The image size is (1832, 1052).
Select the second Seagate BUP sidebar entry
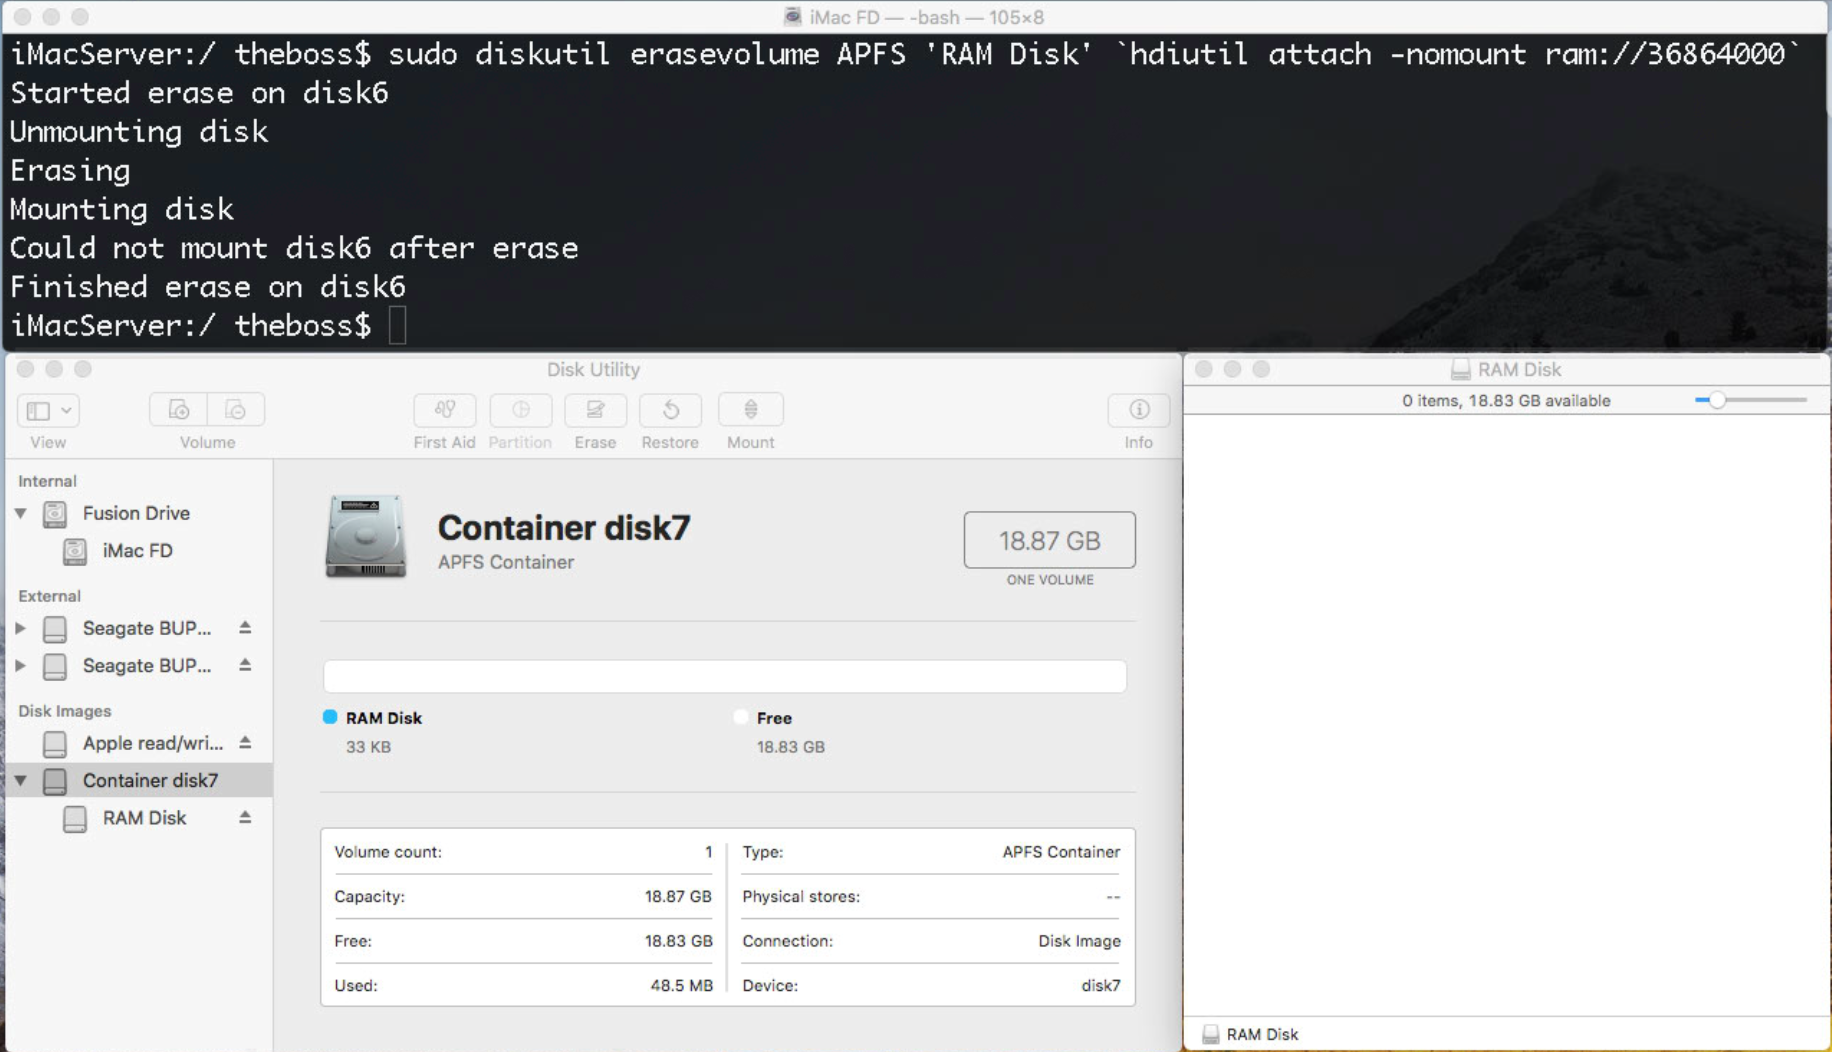pyautogui.click(x=146, y=666)
